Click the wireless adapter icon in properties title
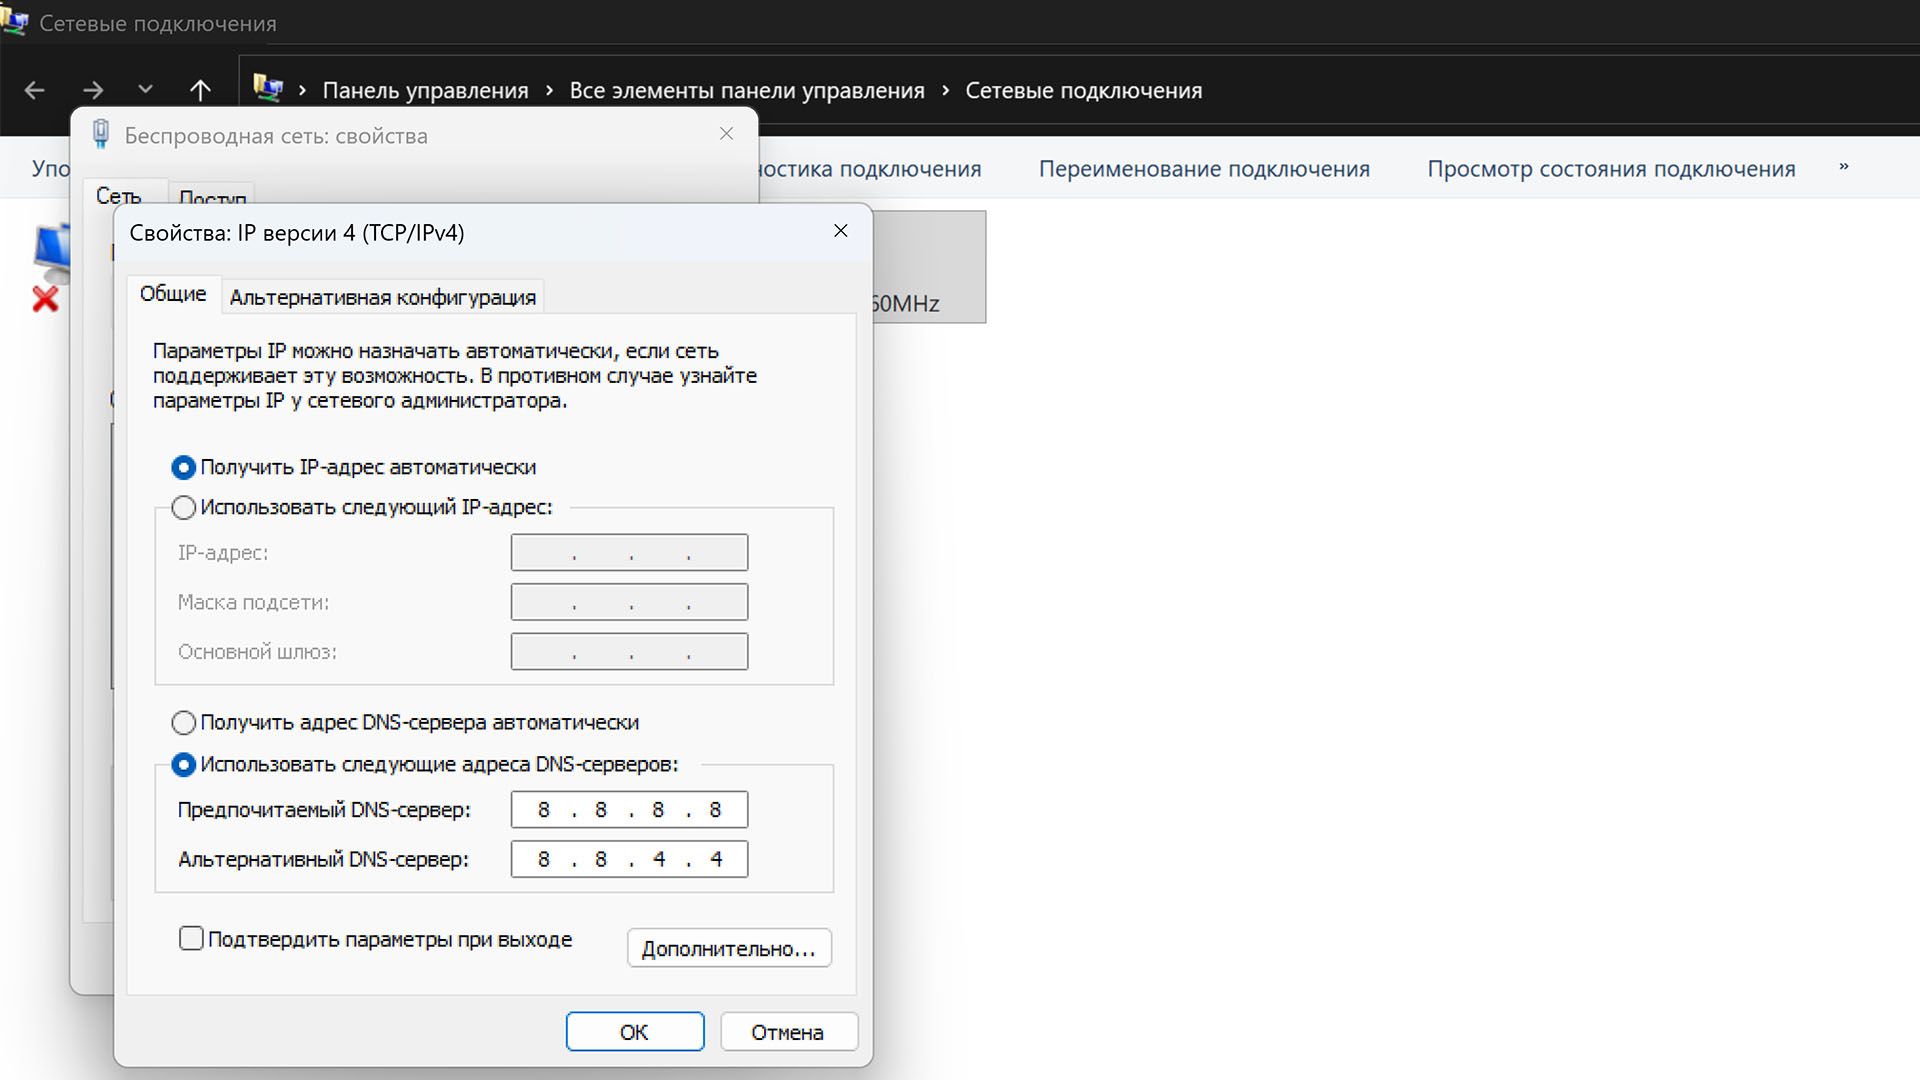The width and height of the screenshot is (1920, 1080). (100, 135)
